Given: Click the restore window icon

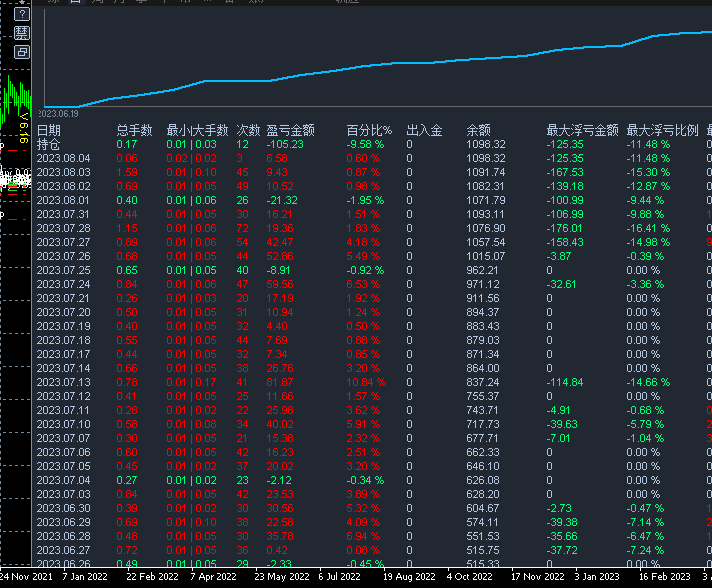Looking at the screenshot, I should (22, 52).
